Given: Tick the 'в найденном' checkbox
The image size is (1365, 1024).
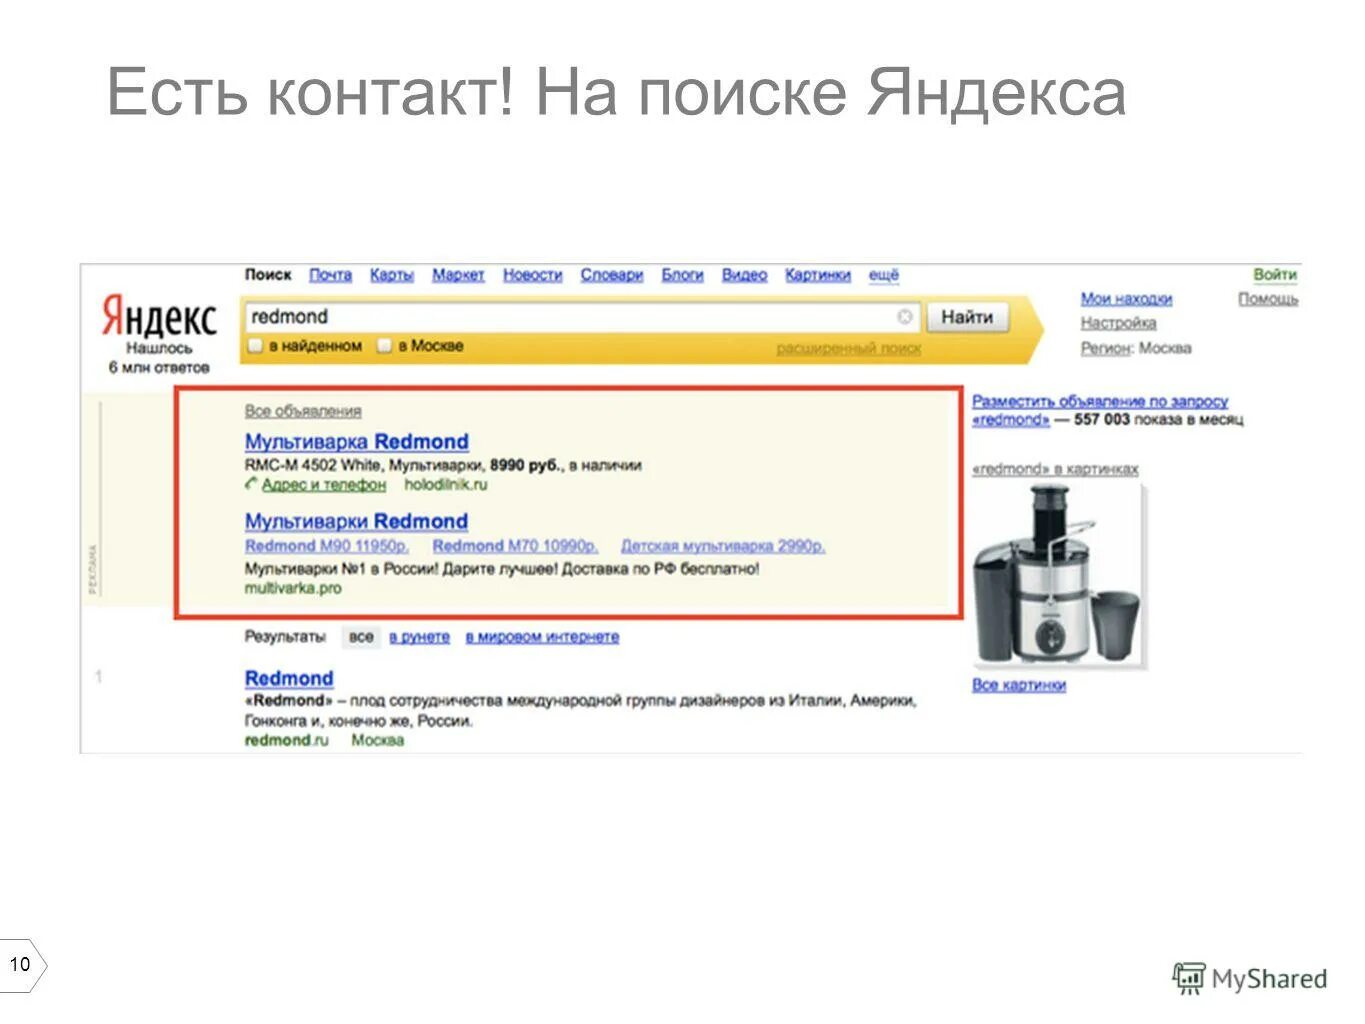Looking at the screenshot, I should pos(255,345).
